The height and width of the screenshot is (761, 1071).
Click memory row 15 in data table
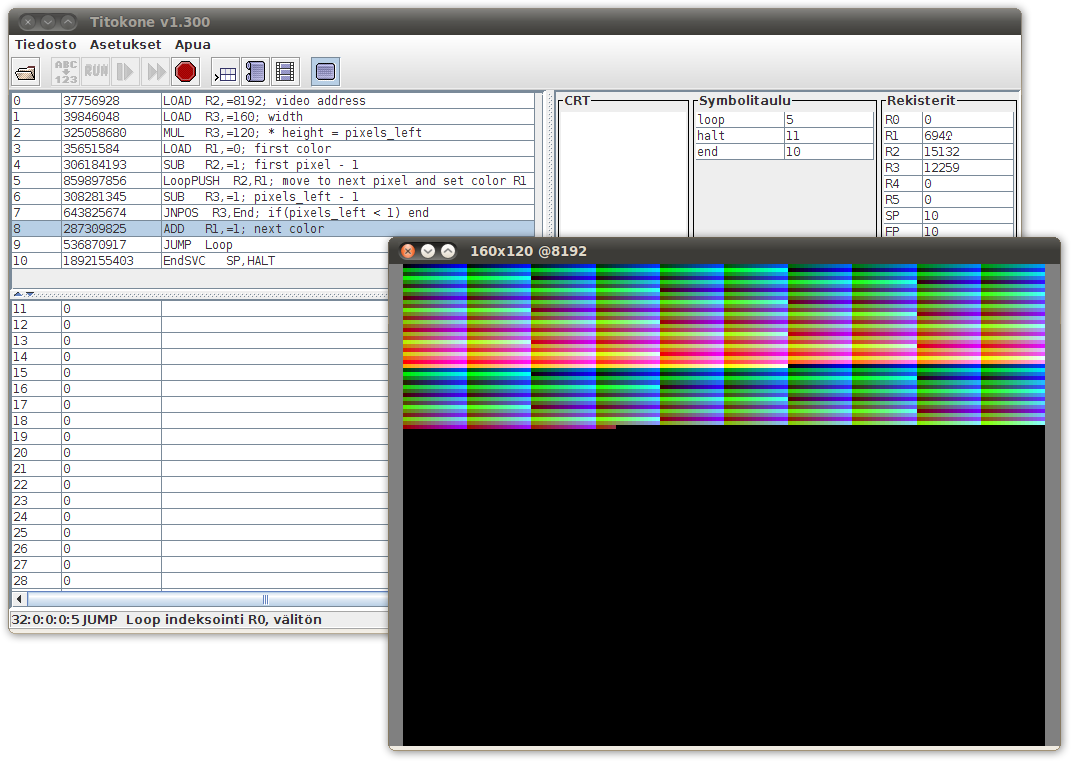[199, 372]
